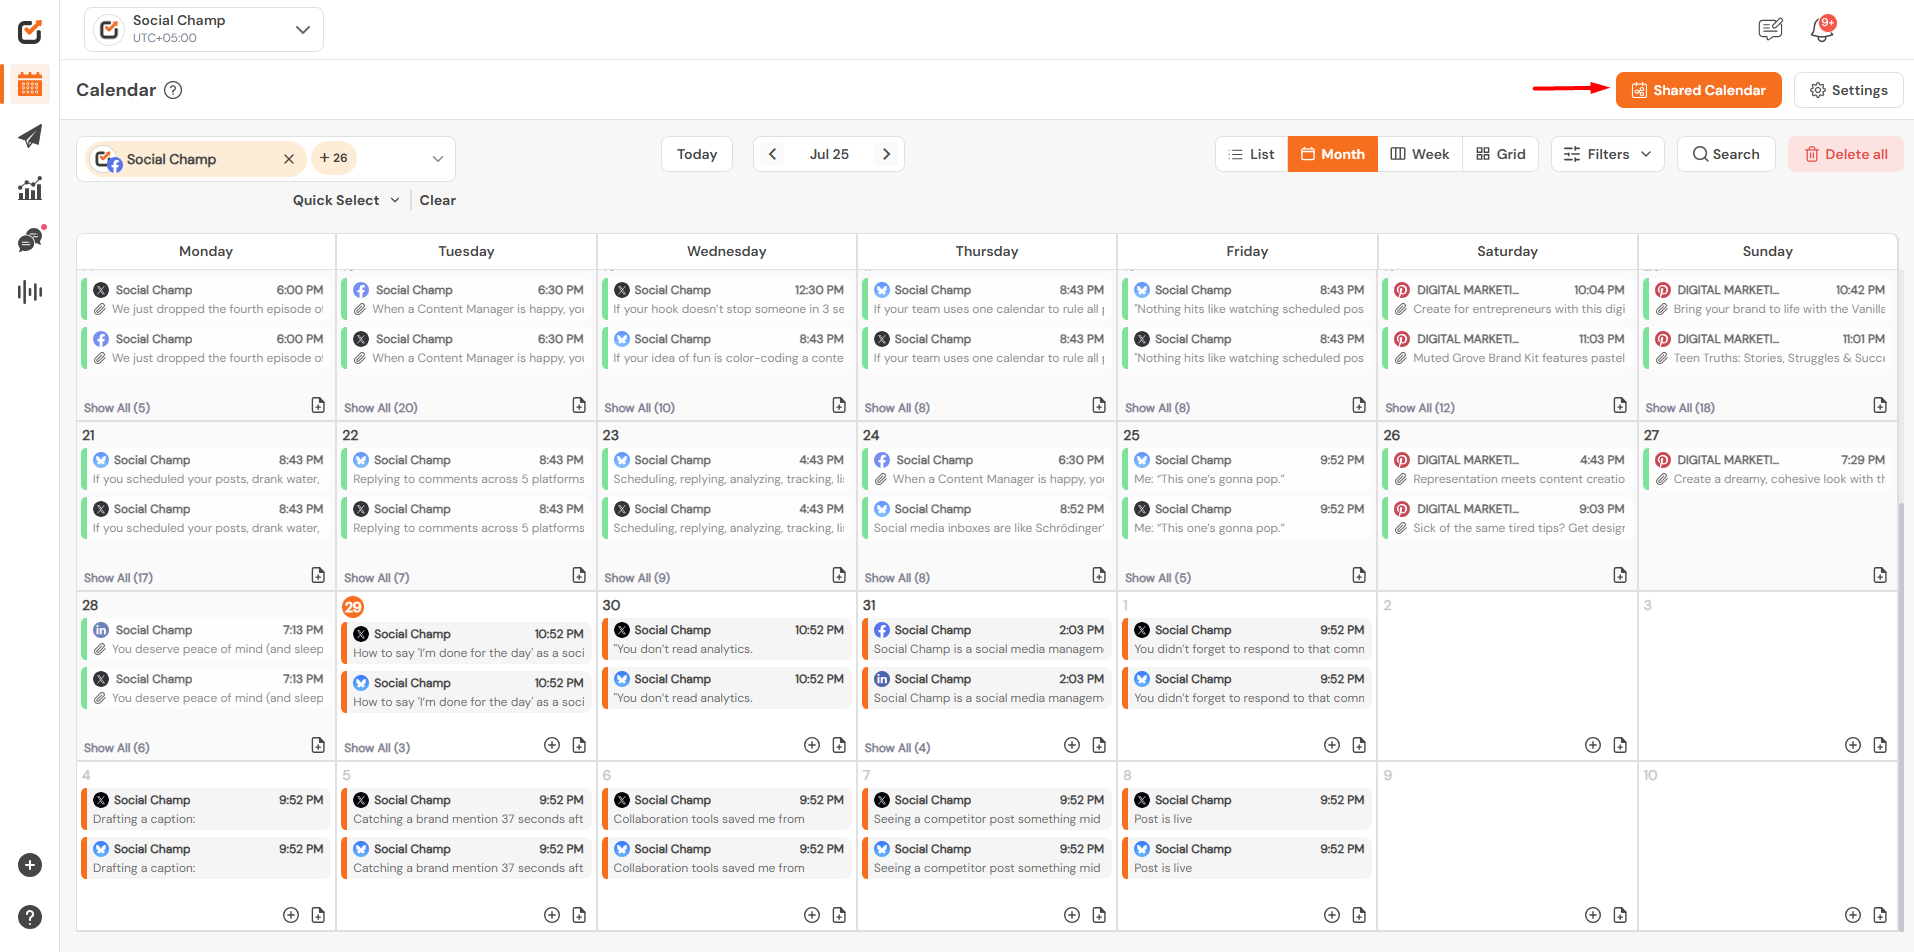Screen dimensions: 1914x952
Task: Expand the accounts selector chevron
Action: (x=437, y=159)
